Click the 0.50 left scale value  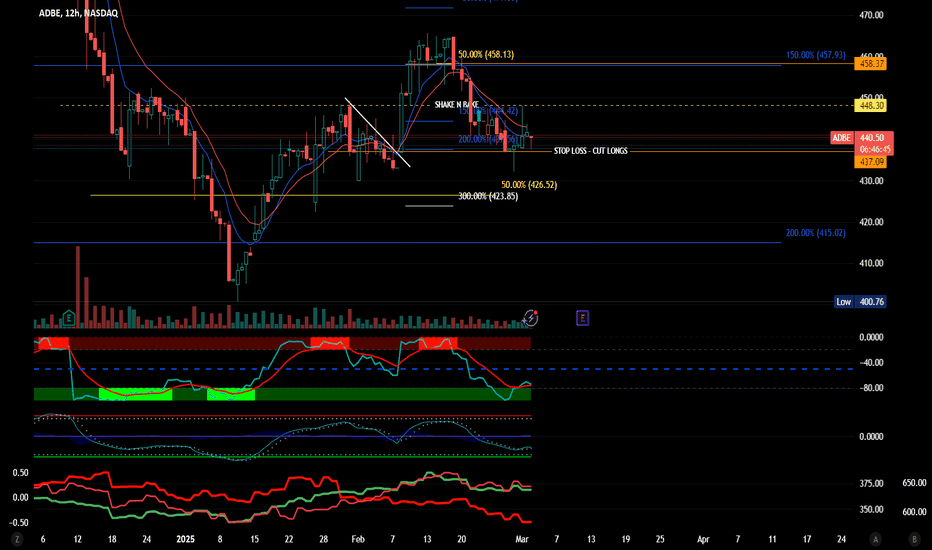point(20,473)
